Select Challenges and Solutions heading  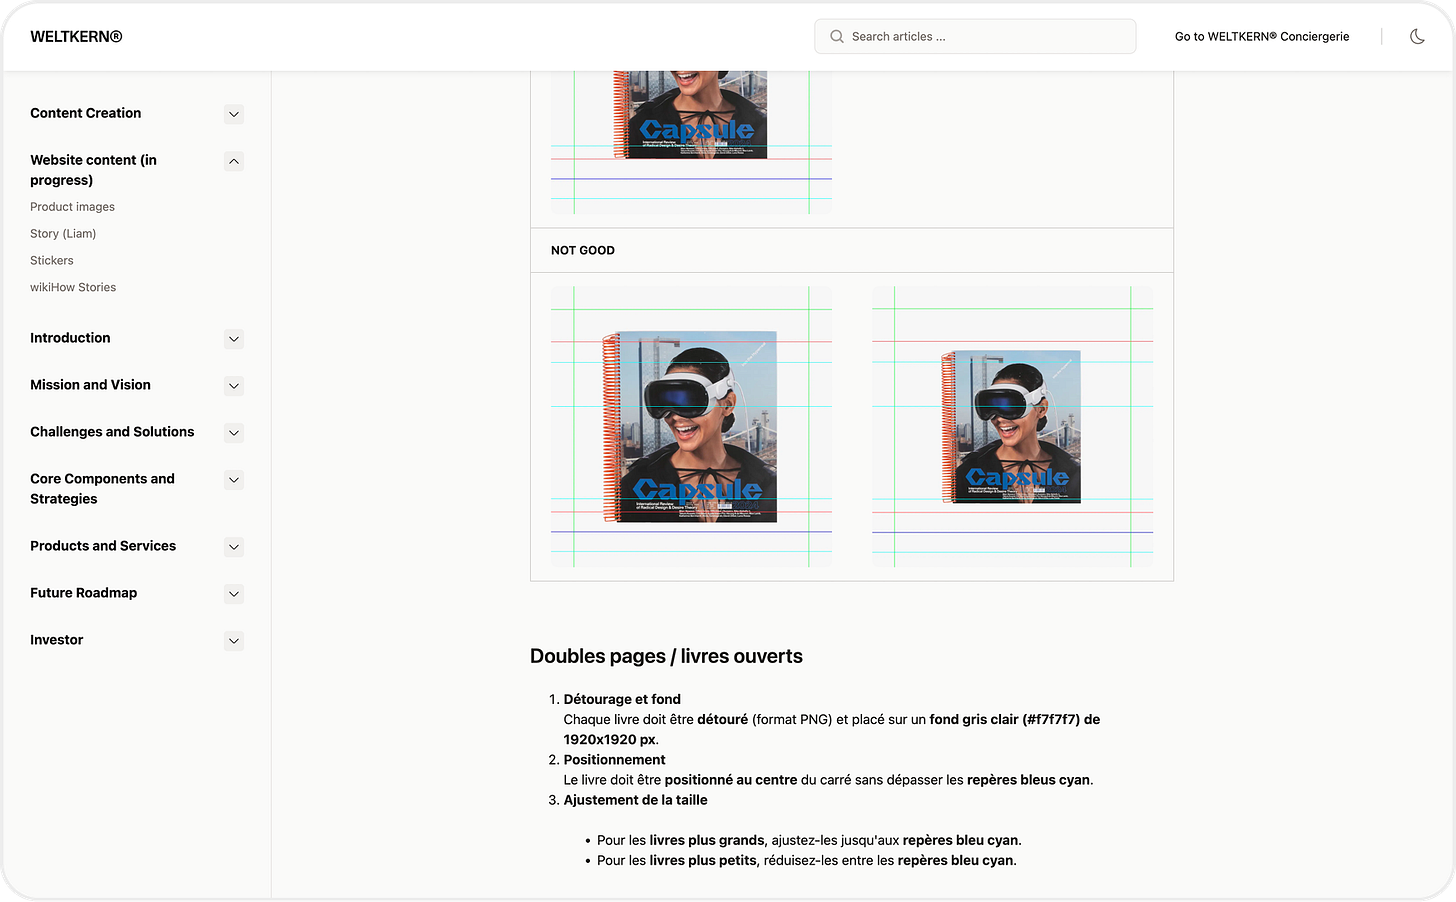click(x=112, y=432)
